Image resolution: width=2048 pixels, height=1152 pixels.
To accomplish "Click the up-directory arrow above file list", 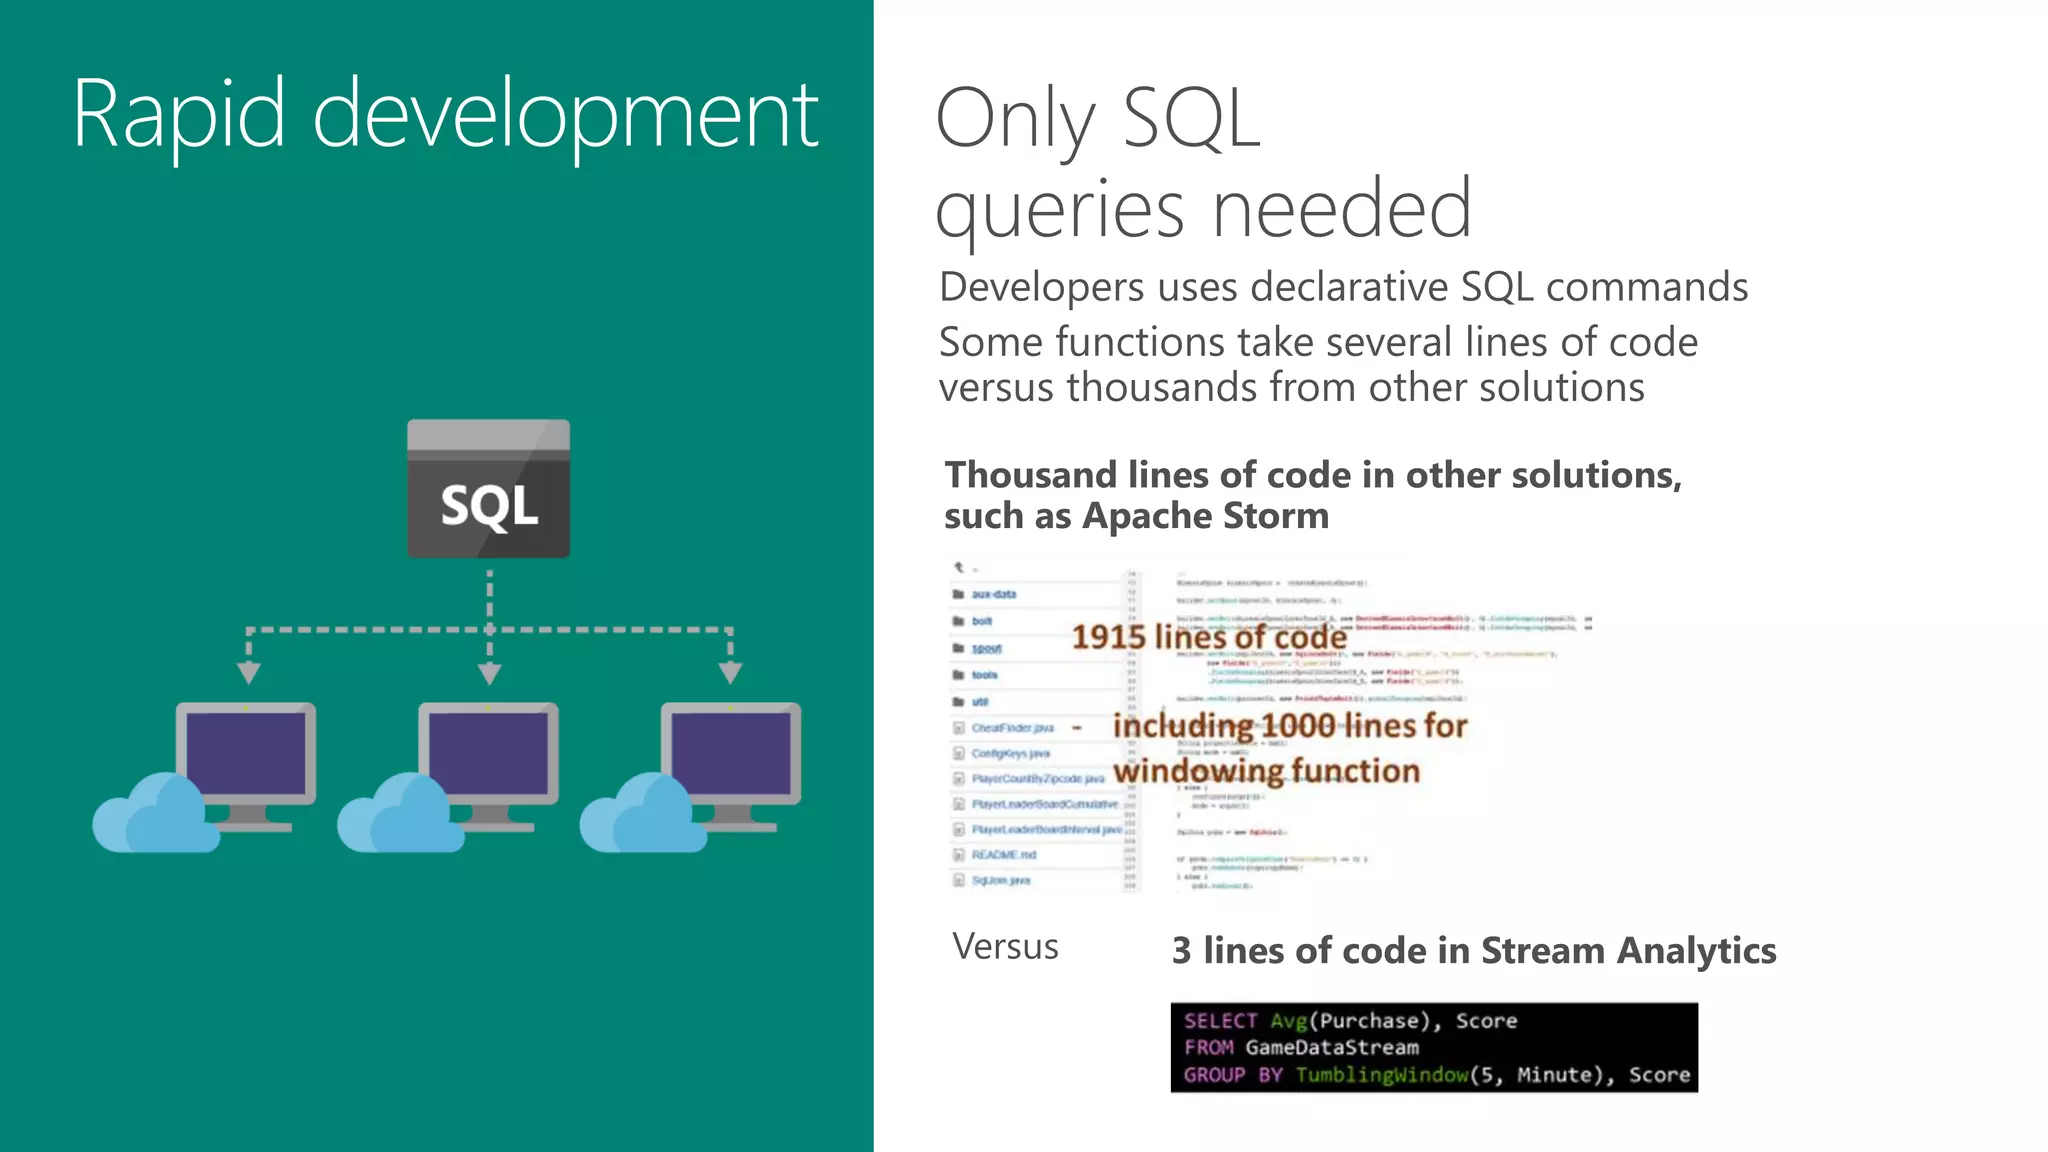I will 958,567.
